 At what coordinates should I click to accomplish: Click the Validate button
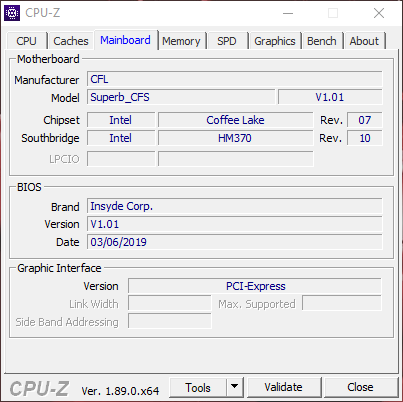coord(284,387)
